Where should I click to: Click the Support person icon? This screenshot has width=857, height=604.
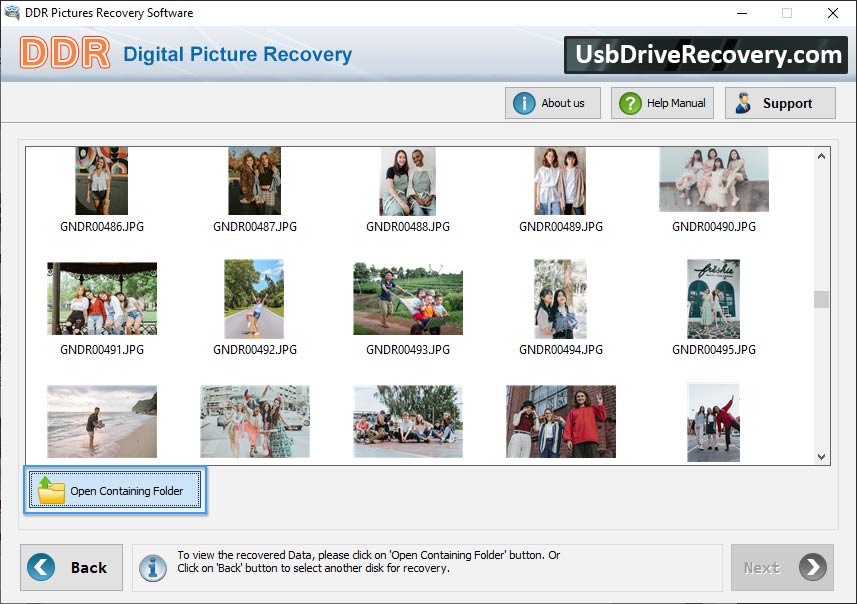pos(743,103)
